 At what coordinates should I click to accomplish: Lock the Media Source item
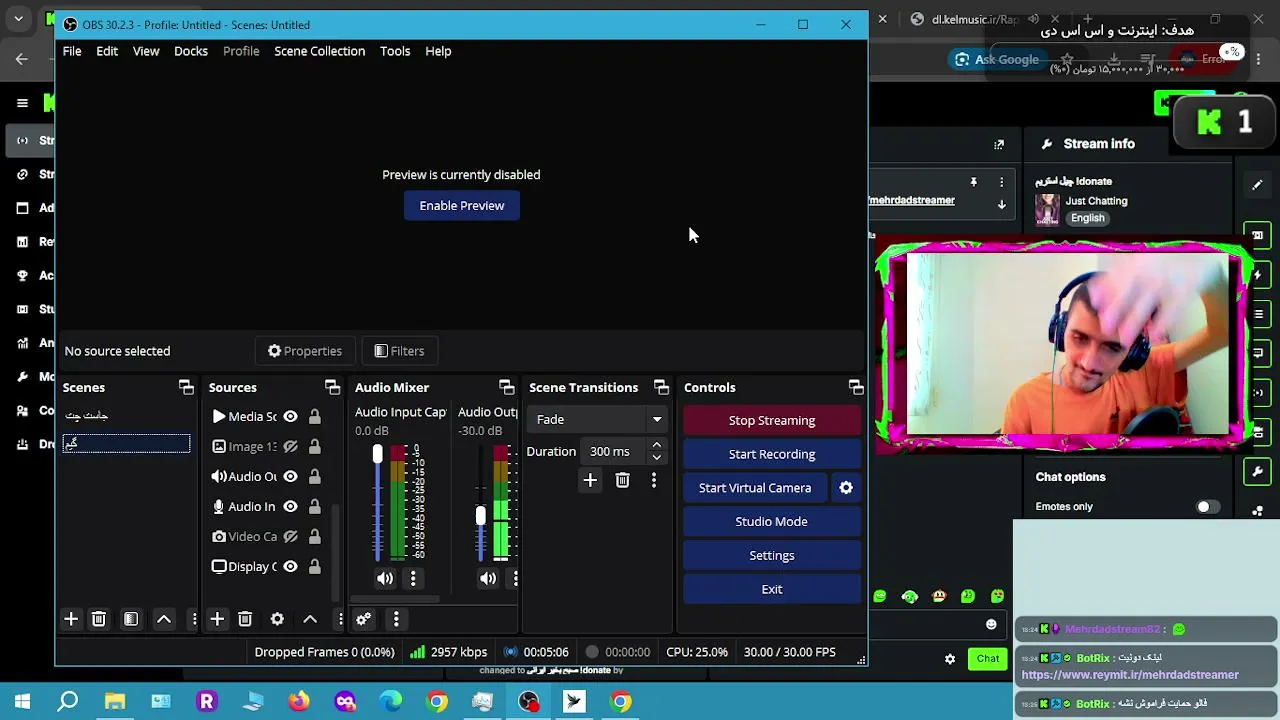click(x=315, y=417)
